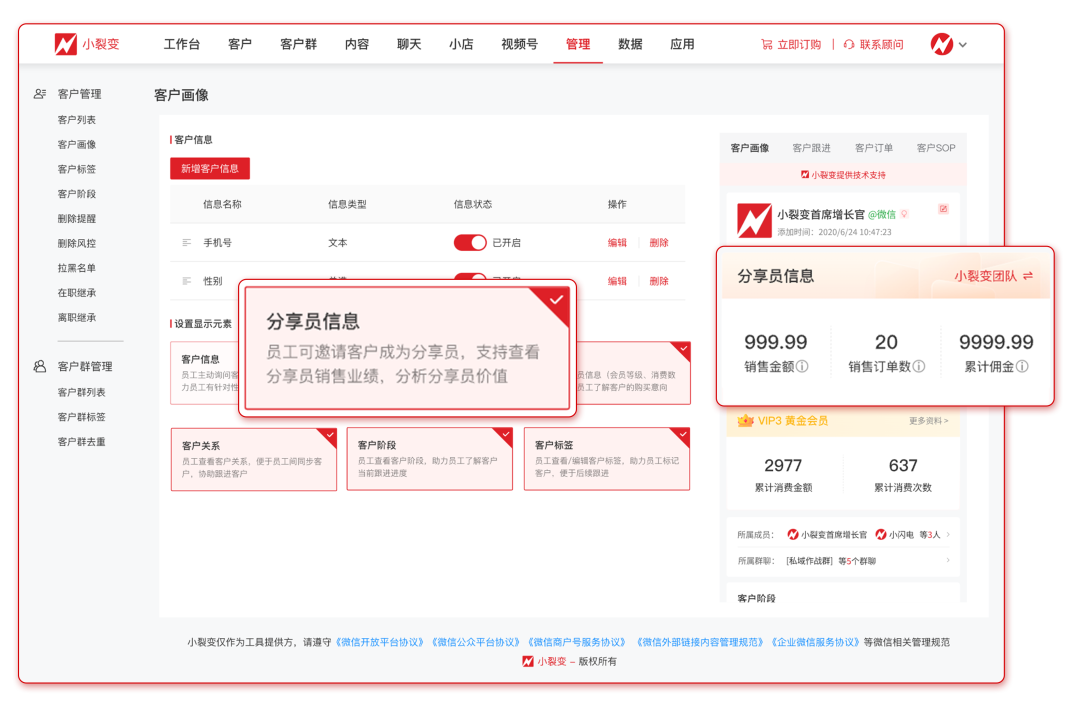This screenshot has width=1080, height=703.
Task: Switch team via 小裂变团队 selector
Action: point(993,276)
